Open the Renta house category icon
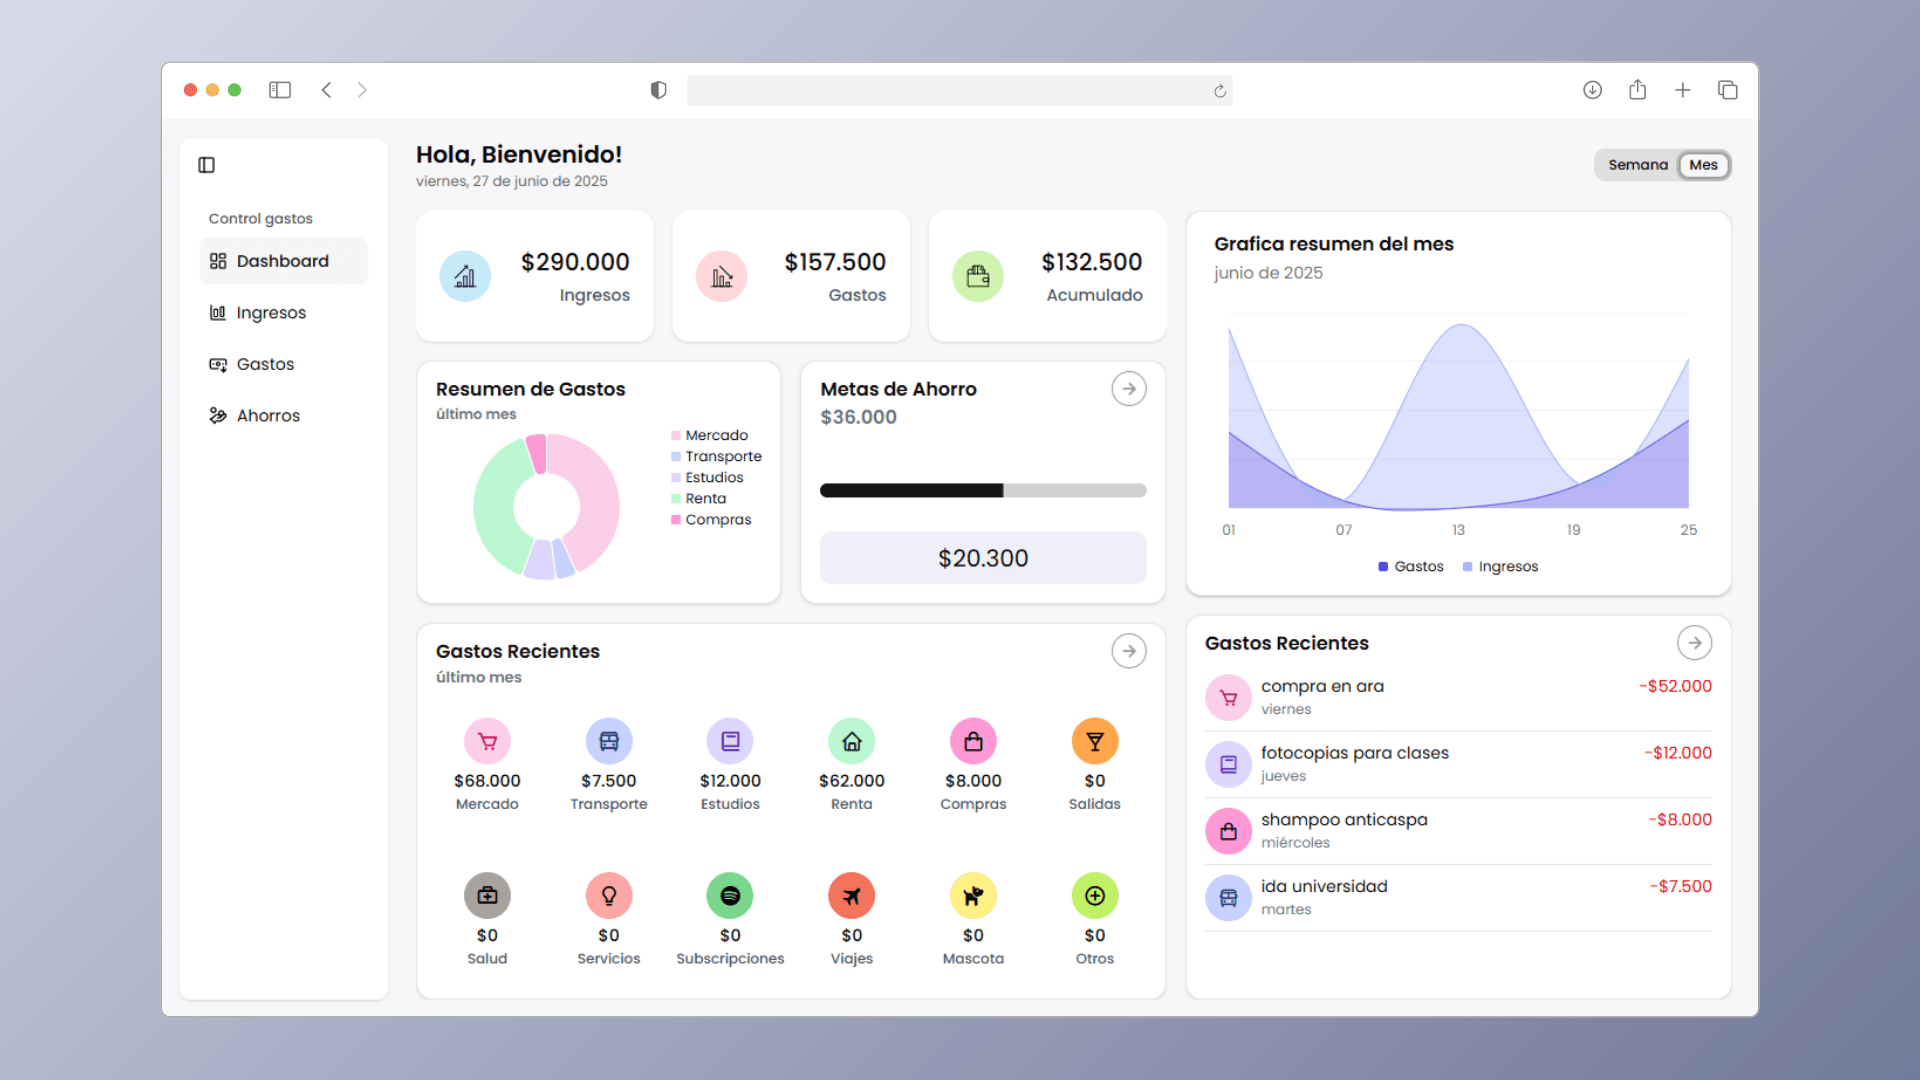Image resolution: width=1920 pixels, height=1080 pixels. tap(852, 741)
